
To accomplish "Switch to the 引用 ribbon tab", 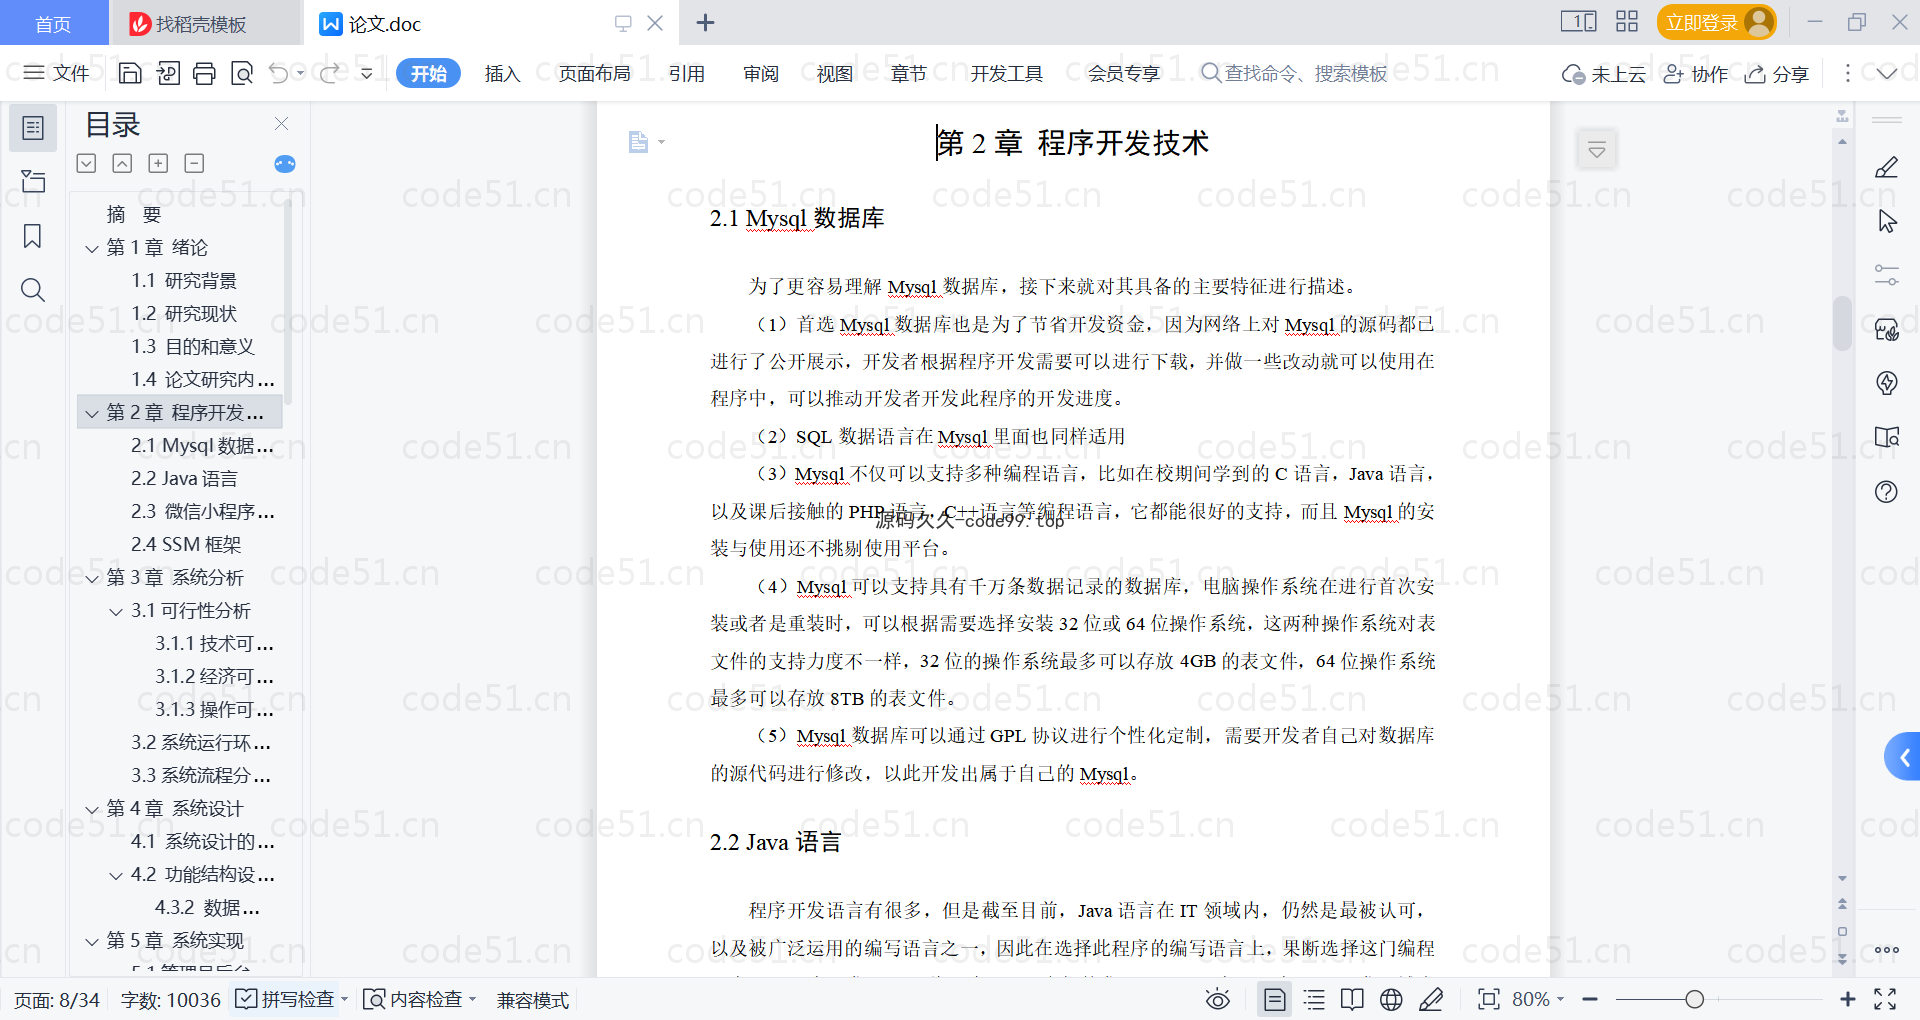I will pos(687,73).
